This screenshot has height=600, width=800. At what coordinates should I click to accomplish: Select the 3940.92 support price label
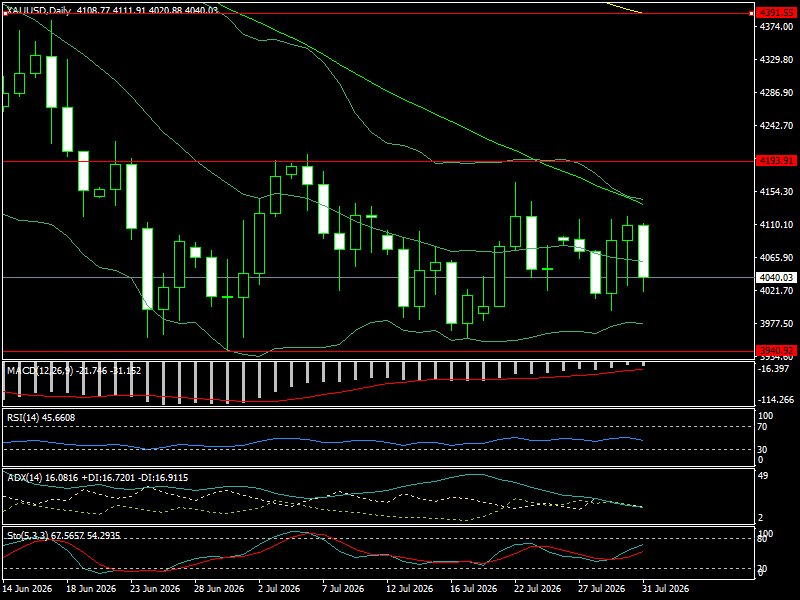(x=777, y=351)
